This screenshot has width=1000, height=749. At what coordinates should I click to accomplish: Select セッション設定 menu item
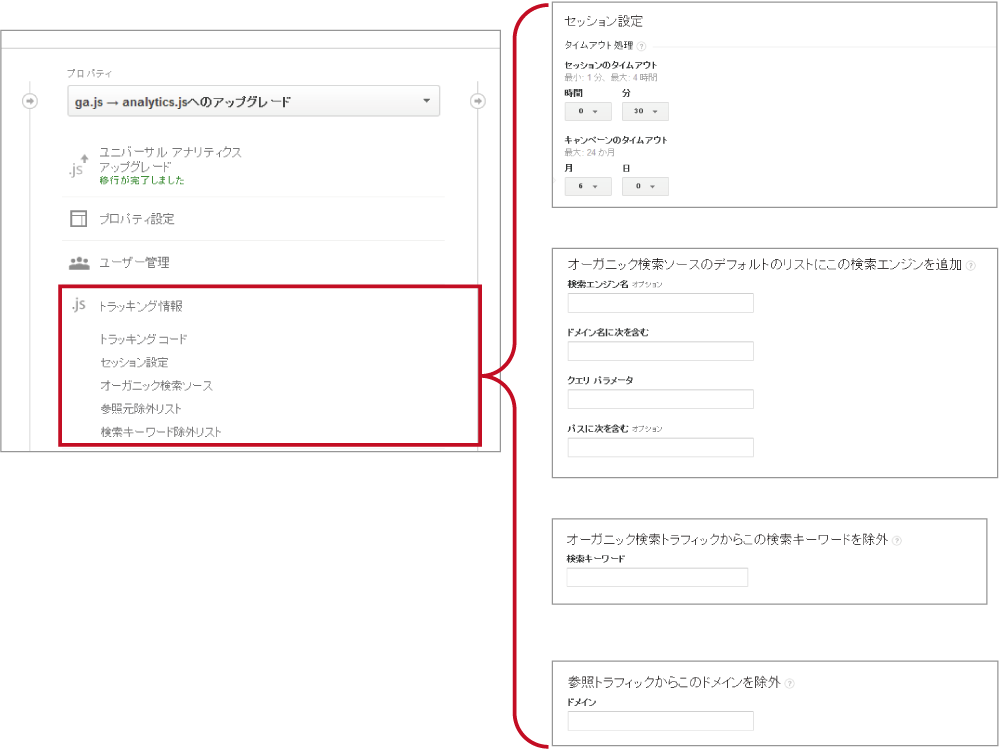click(x=134, y=362)
